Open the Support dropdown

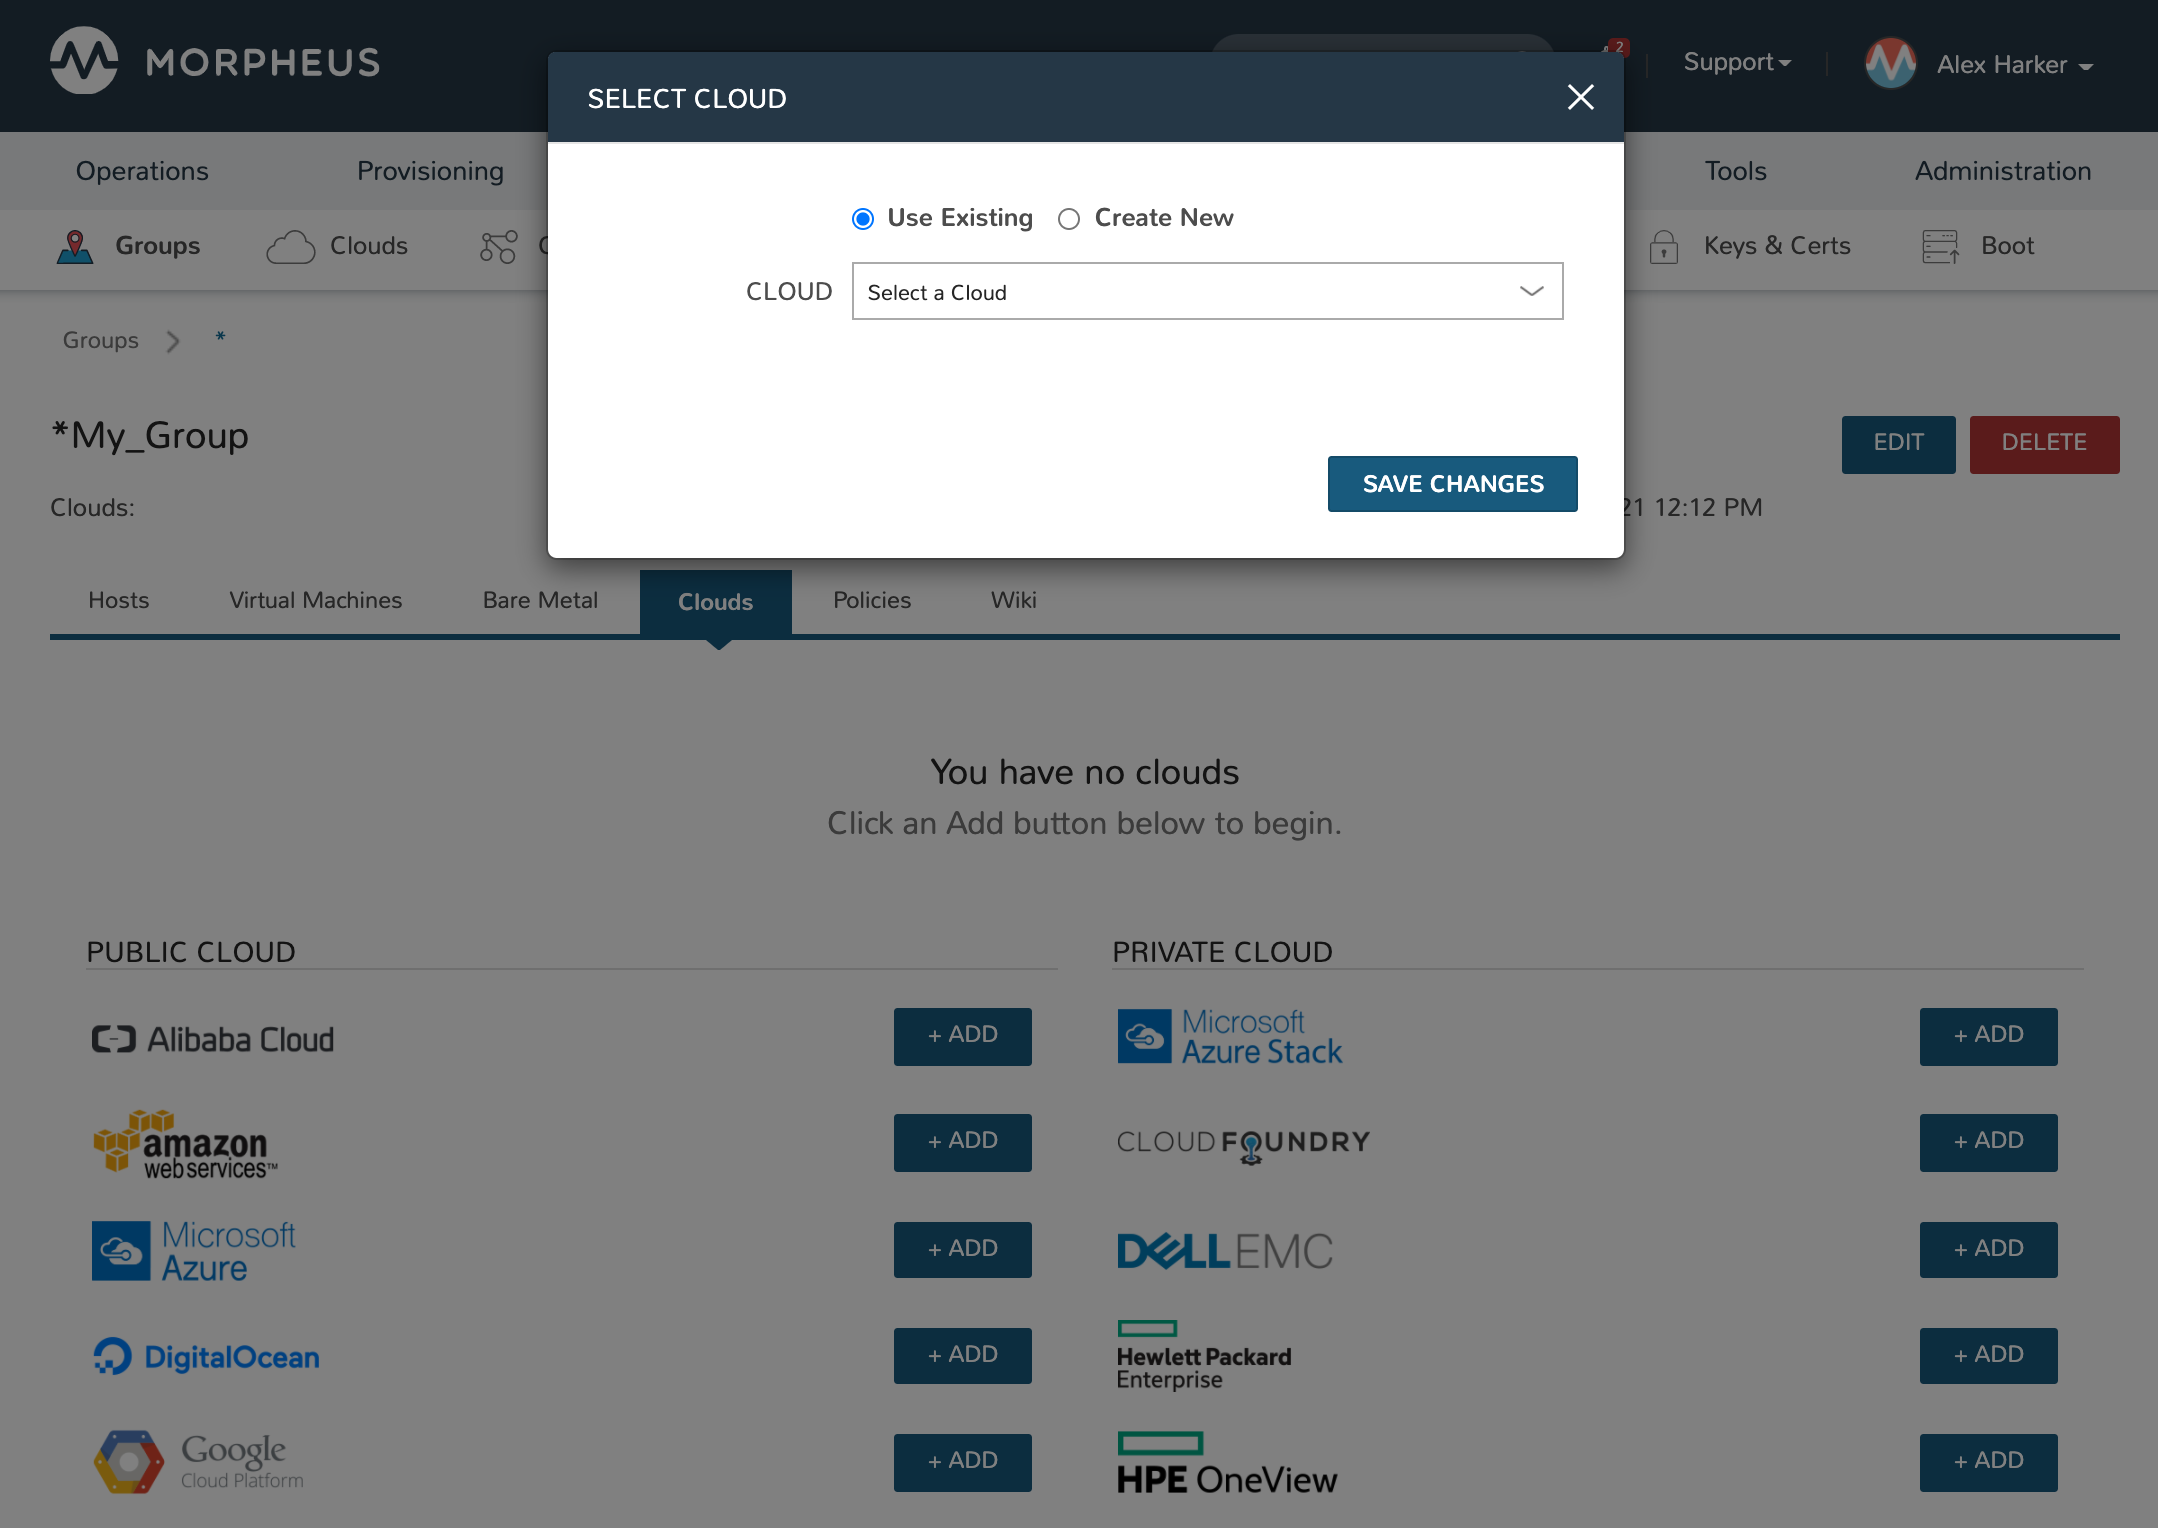coord(1735,62)
